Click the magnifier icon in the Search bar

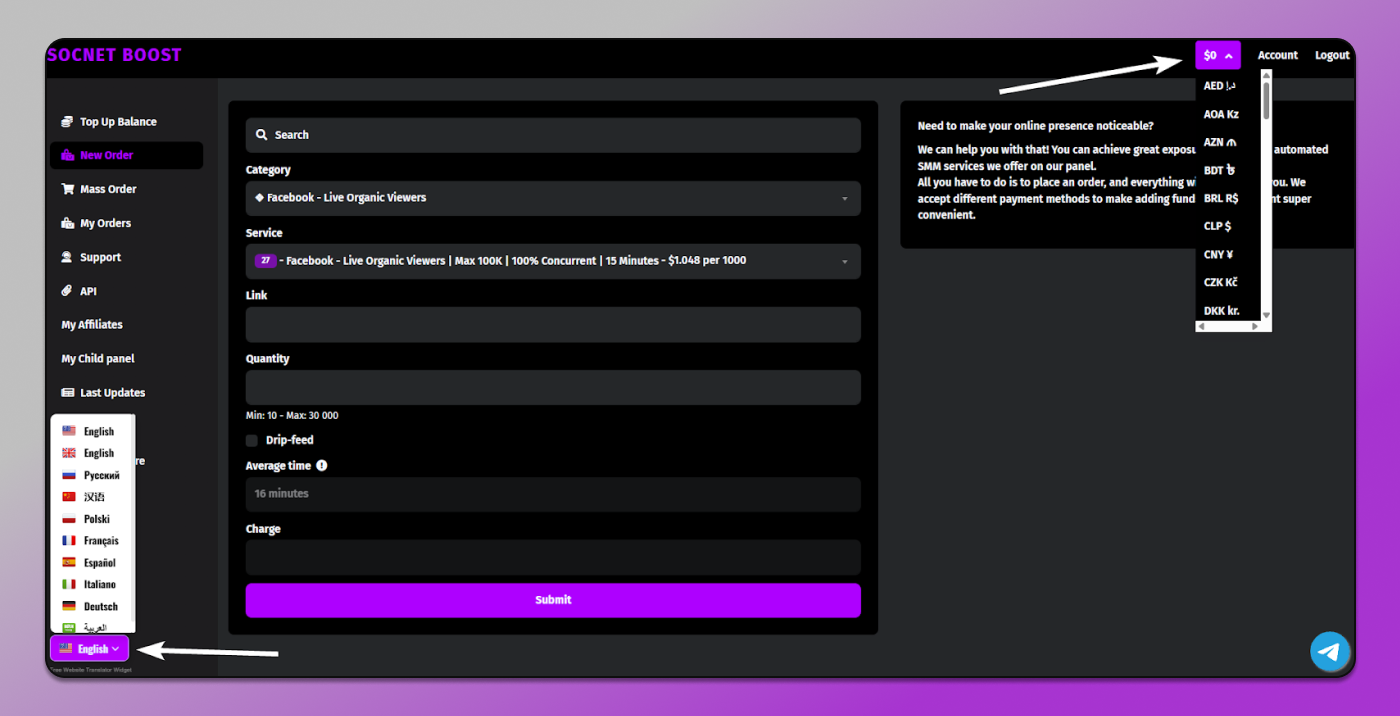point(262,135)
